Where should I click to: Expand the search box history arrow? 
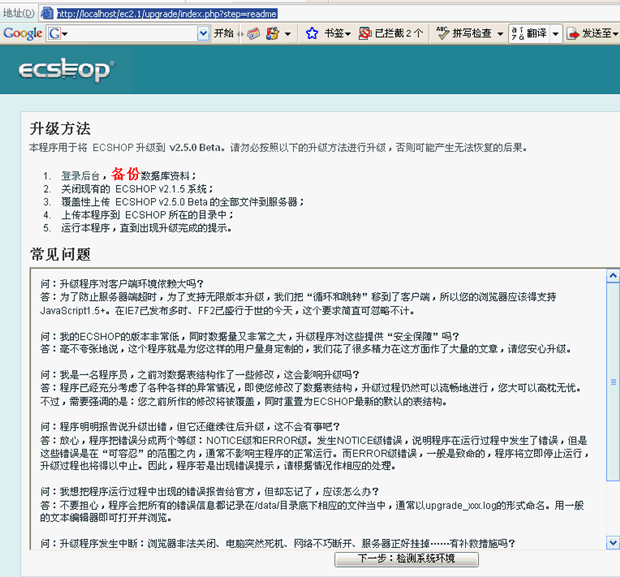coord(203,34)
